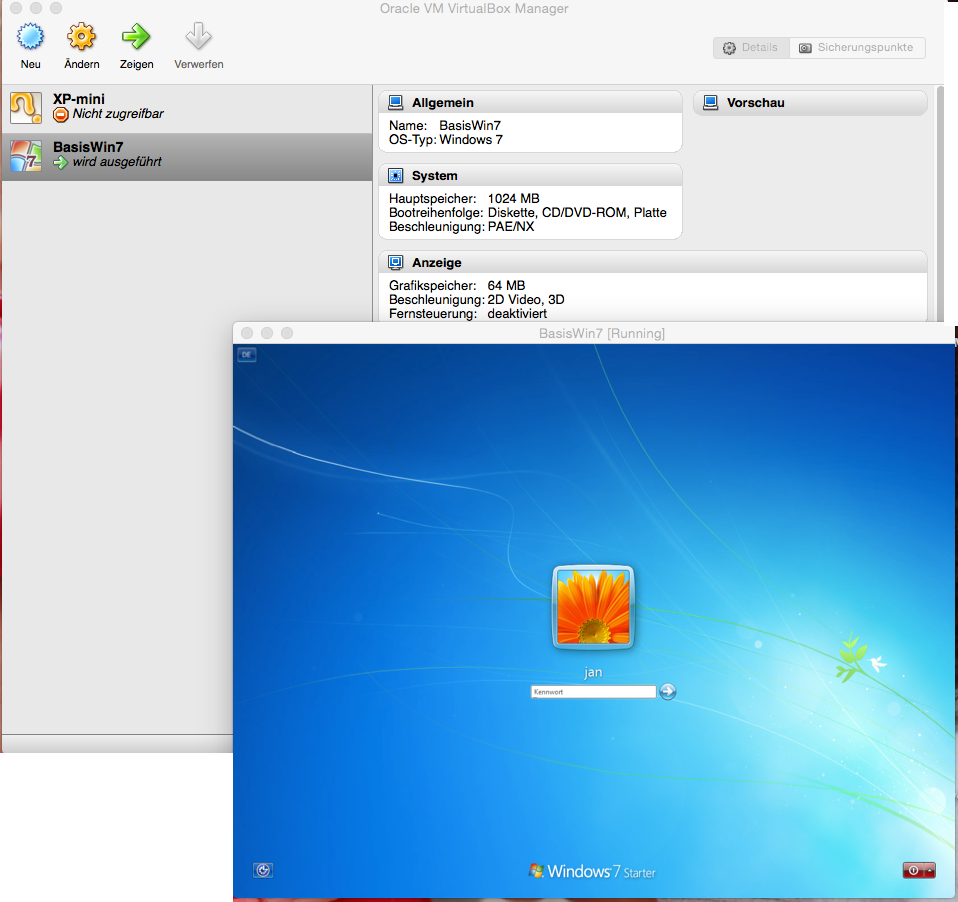The width and height of the screenshot is (958, 902).
Task: Click the Verwerfen down-arrow icon
Action: click(199, 37)
